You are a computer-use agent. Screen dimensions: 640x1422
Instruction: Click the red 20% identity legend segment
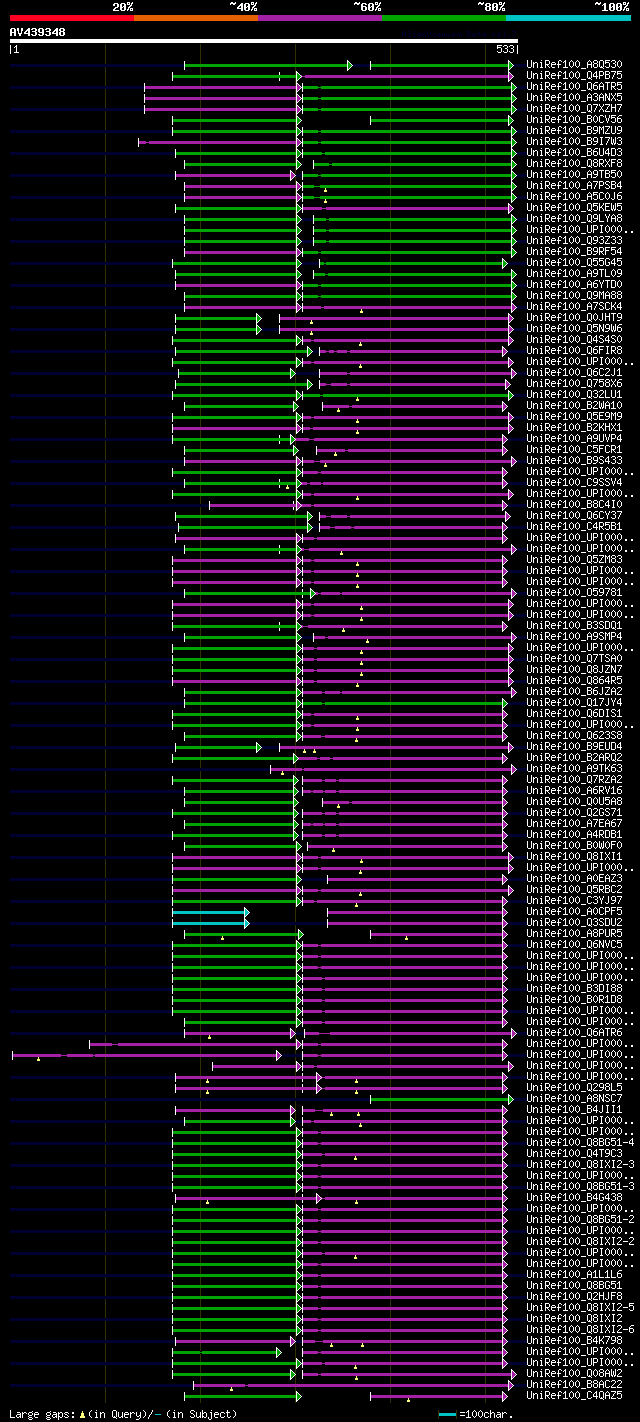(71, 18)
